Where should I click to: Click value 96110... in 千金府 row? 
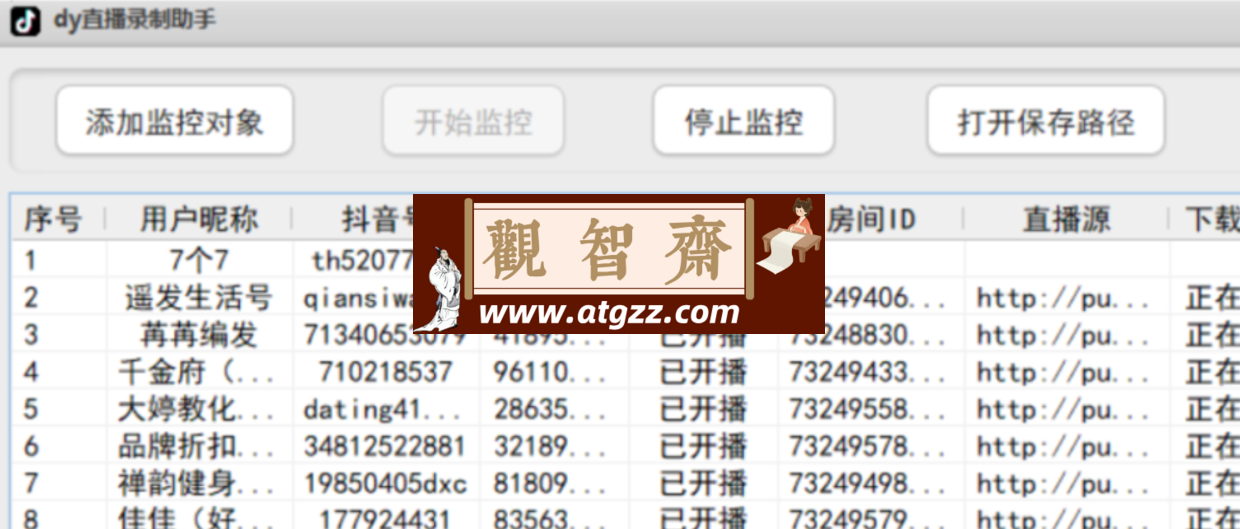click(549, 372)
